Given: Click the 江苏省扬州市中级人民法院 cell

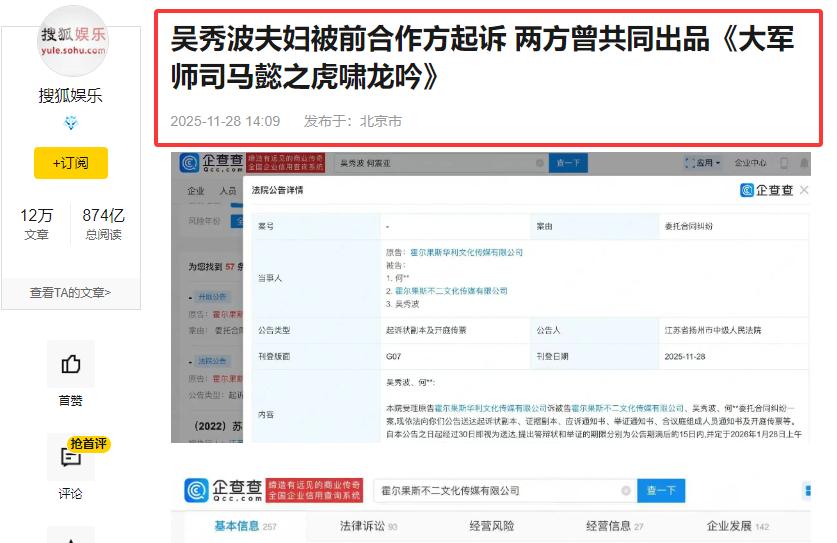Looking at the screenshot, I should point(734,330).
